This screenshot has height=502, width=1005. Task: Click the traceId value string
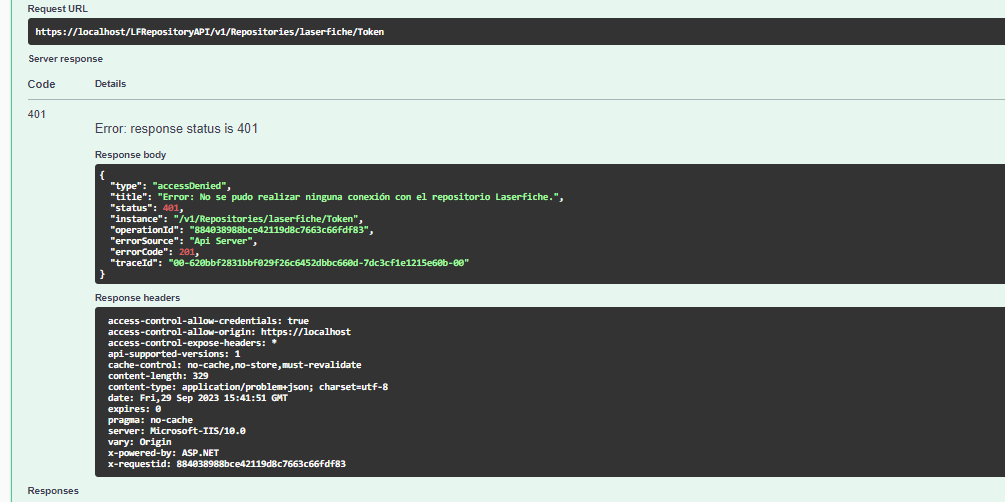tap(319, 263)
